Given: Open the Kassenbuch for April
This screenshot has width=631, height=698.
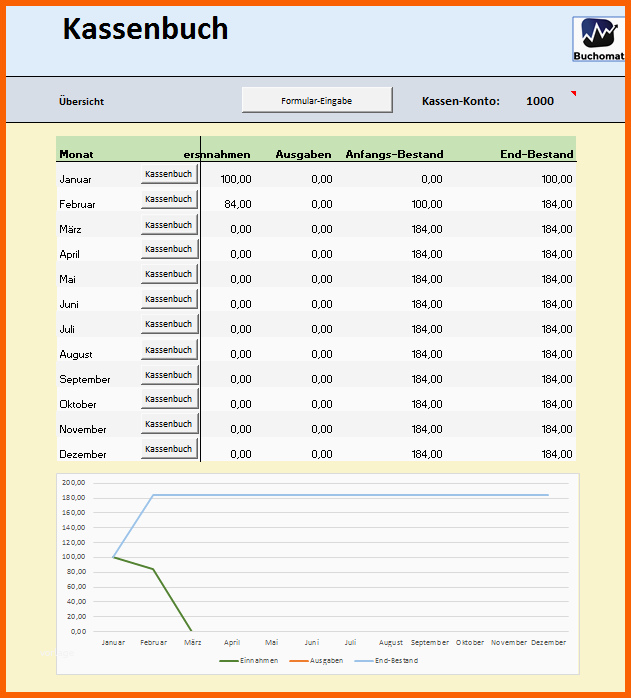Looking at the screenshot, I should click(x=169, y=249).
